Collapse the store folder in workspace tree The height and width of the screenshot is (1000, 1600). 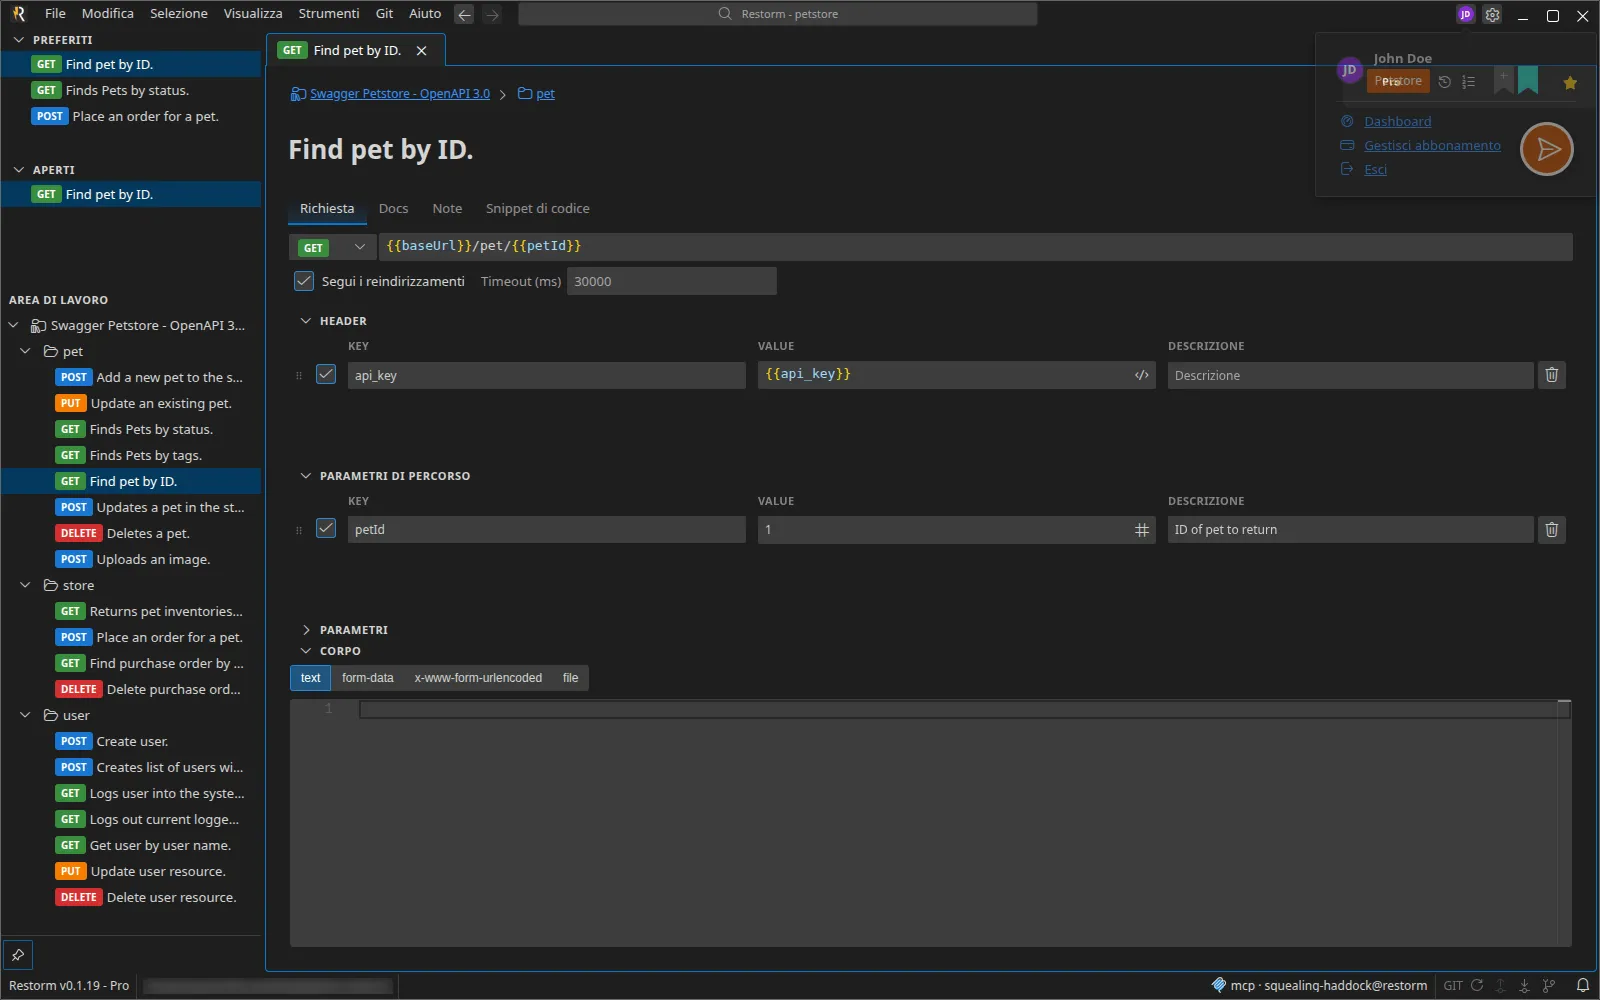tap(26, 585)
